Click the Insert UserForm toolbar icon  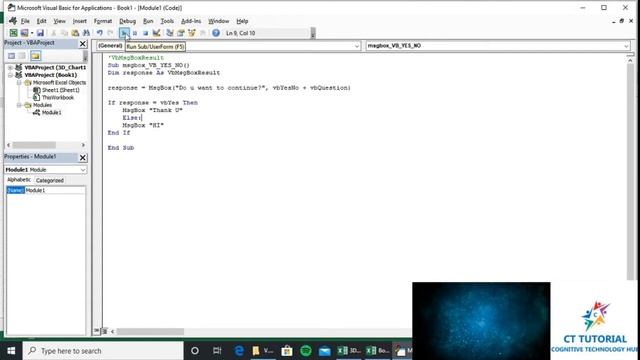pos(24,33)
